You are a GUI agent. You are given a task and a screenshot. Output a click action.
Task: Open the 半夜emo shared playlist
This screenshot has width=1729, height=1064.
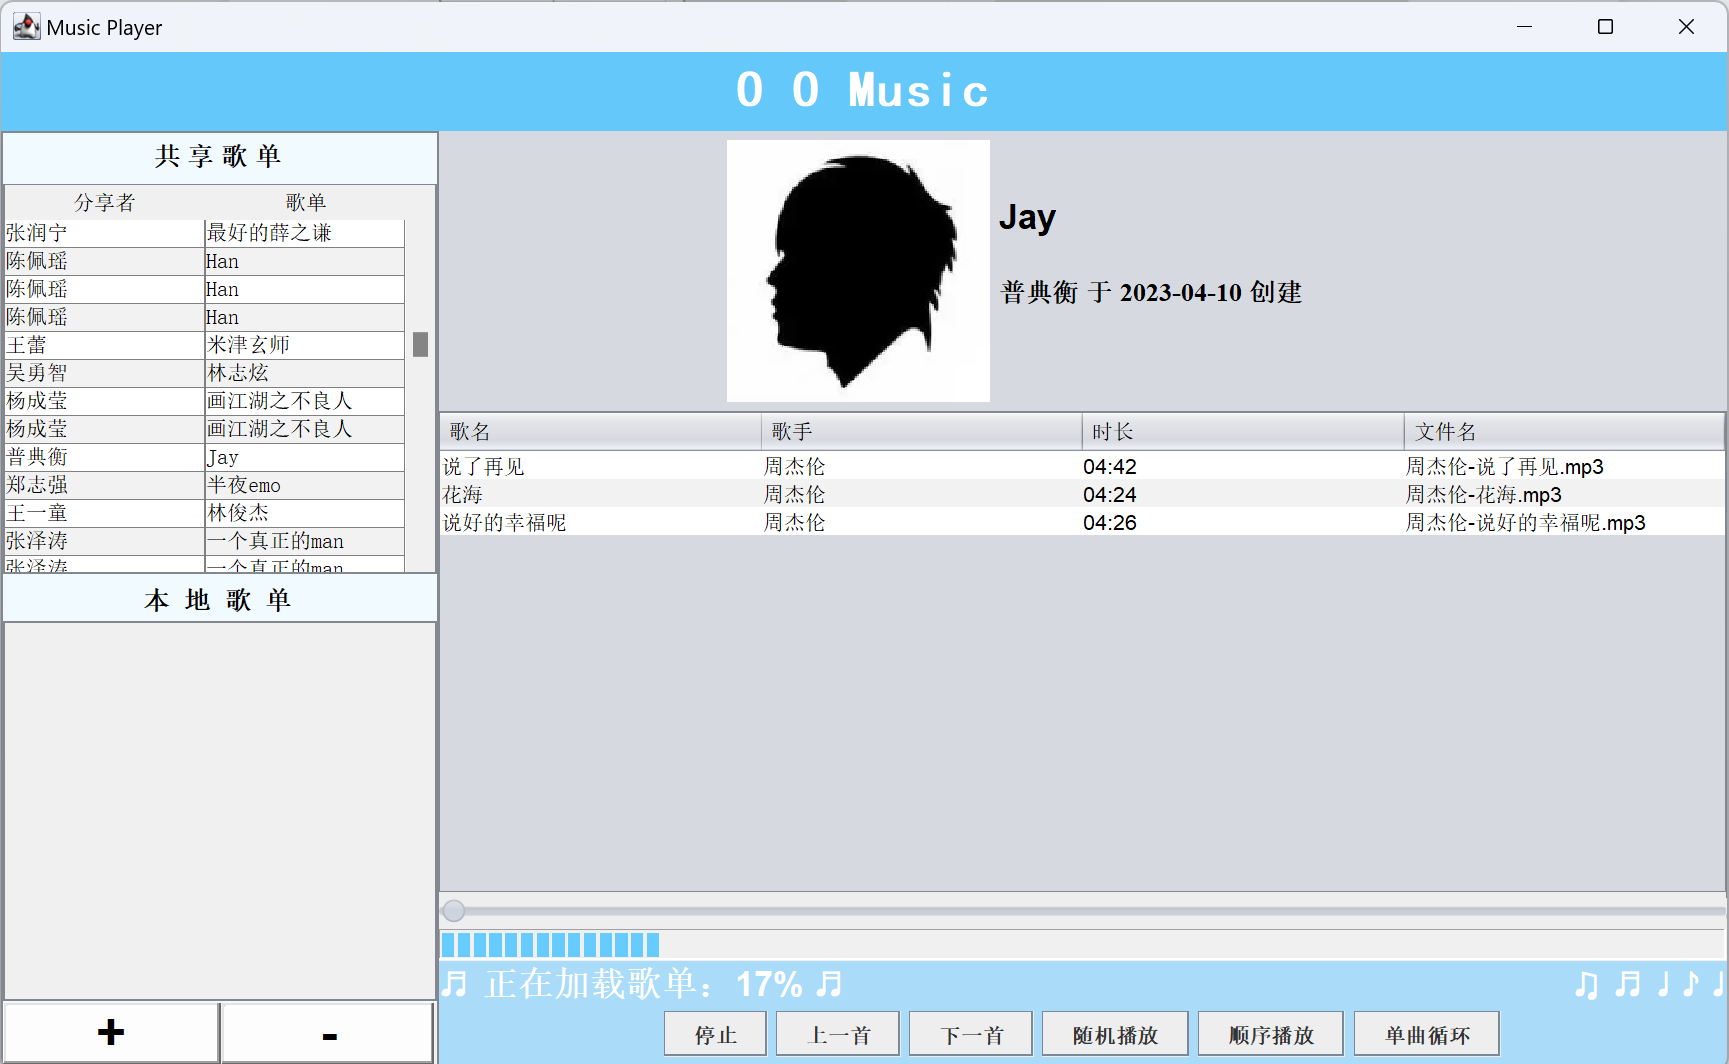[244, 485]
